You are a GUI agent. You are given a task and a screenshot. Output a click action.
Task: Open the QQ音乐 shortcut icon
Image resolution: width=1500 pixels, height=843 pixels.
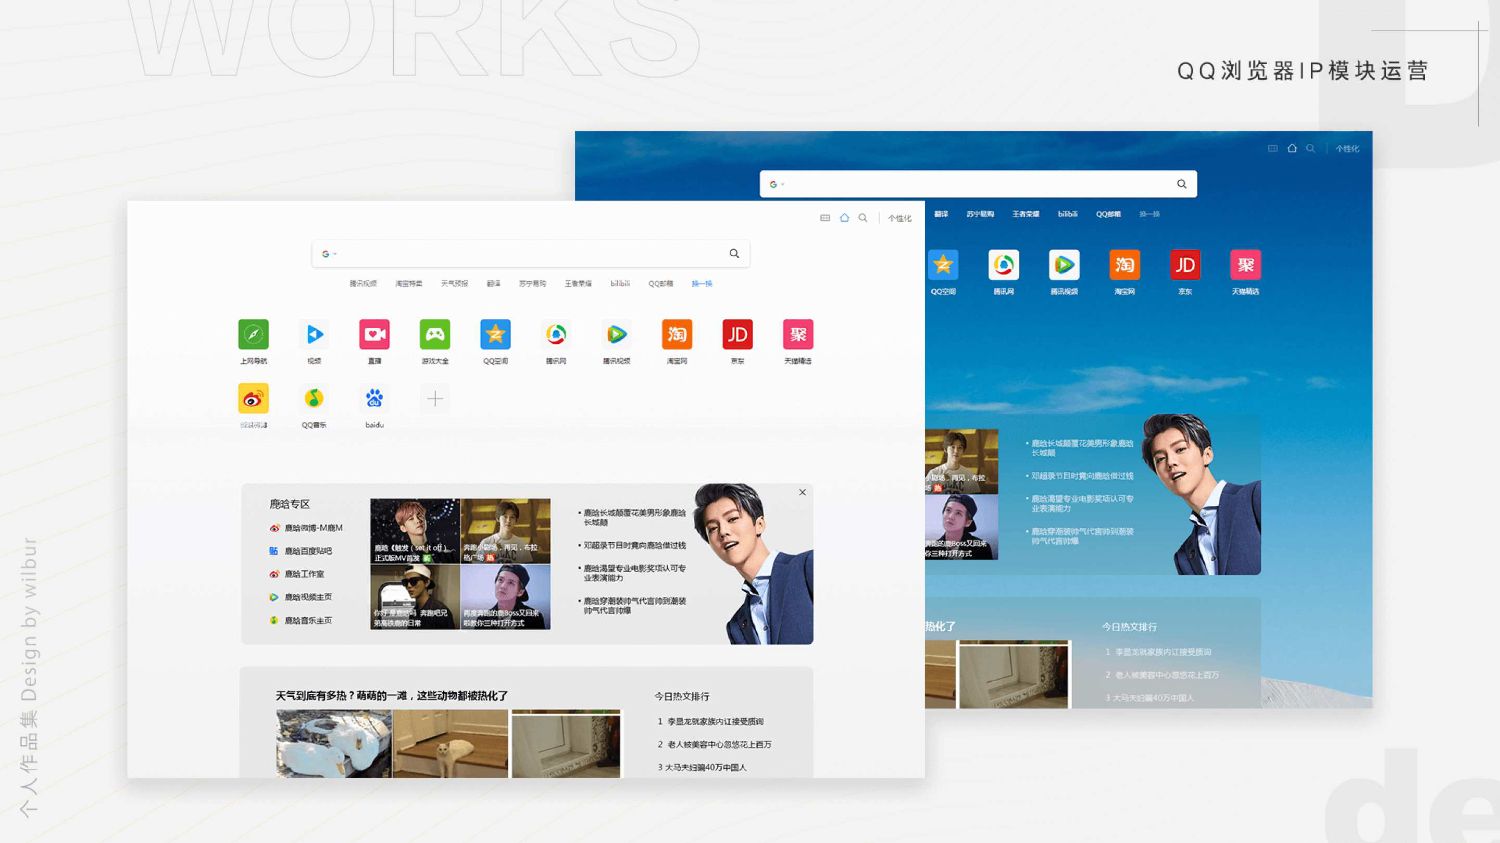pos(314,399)
